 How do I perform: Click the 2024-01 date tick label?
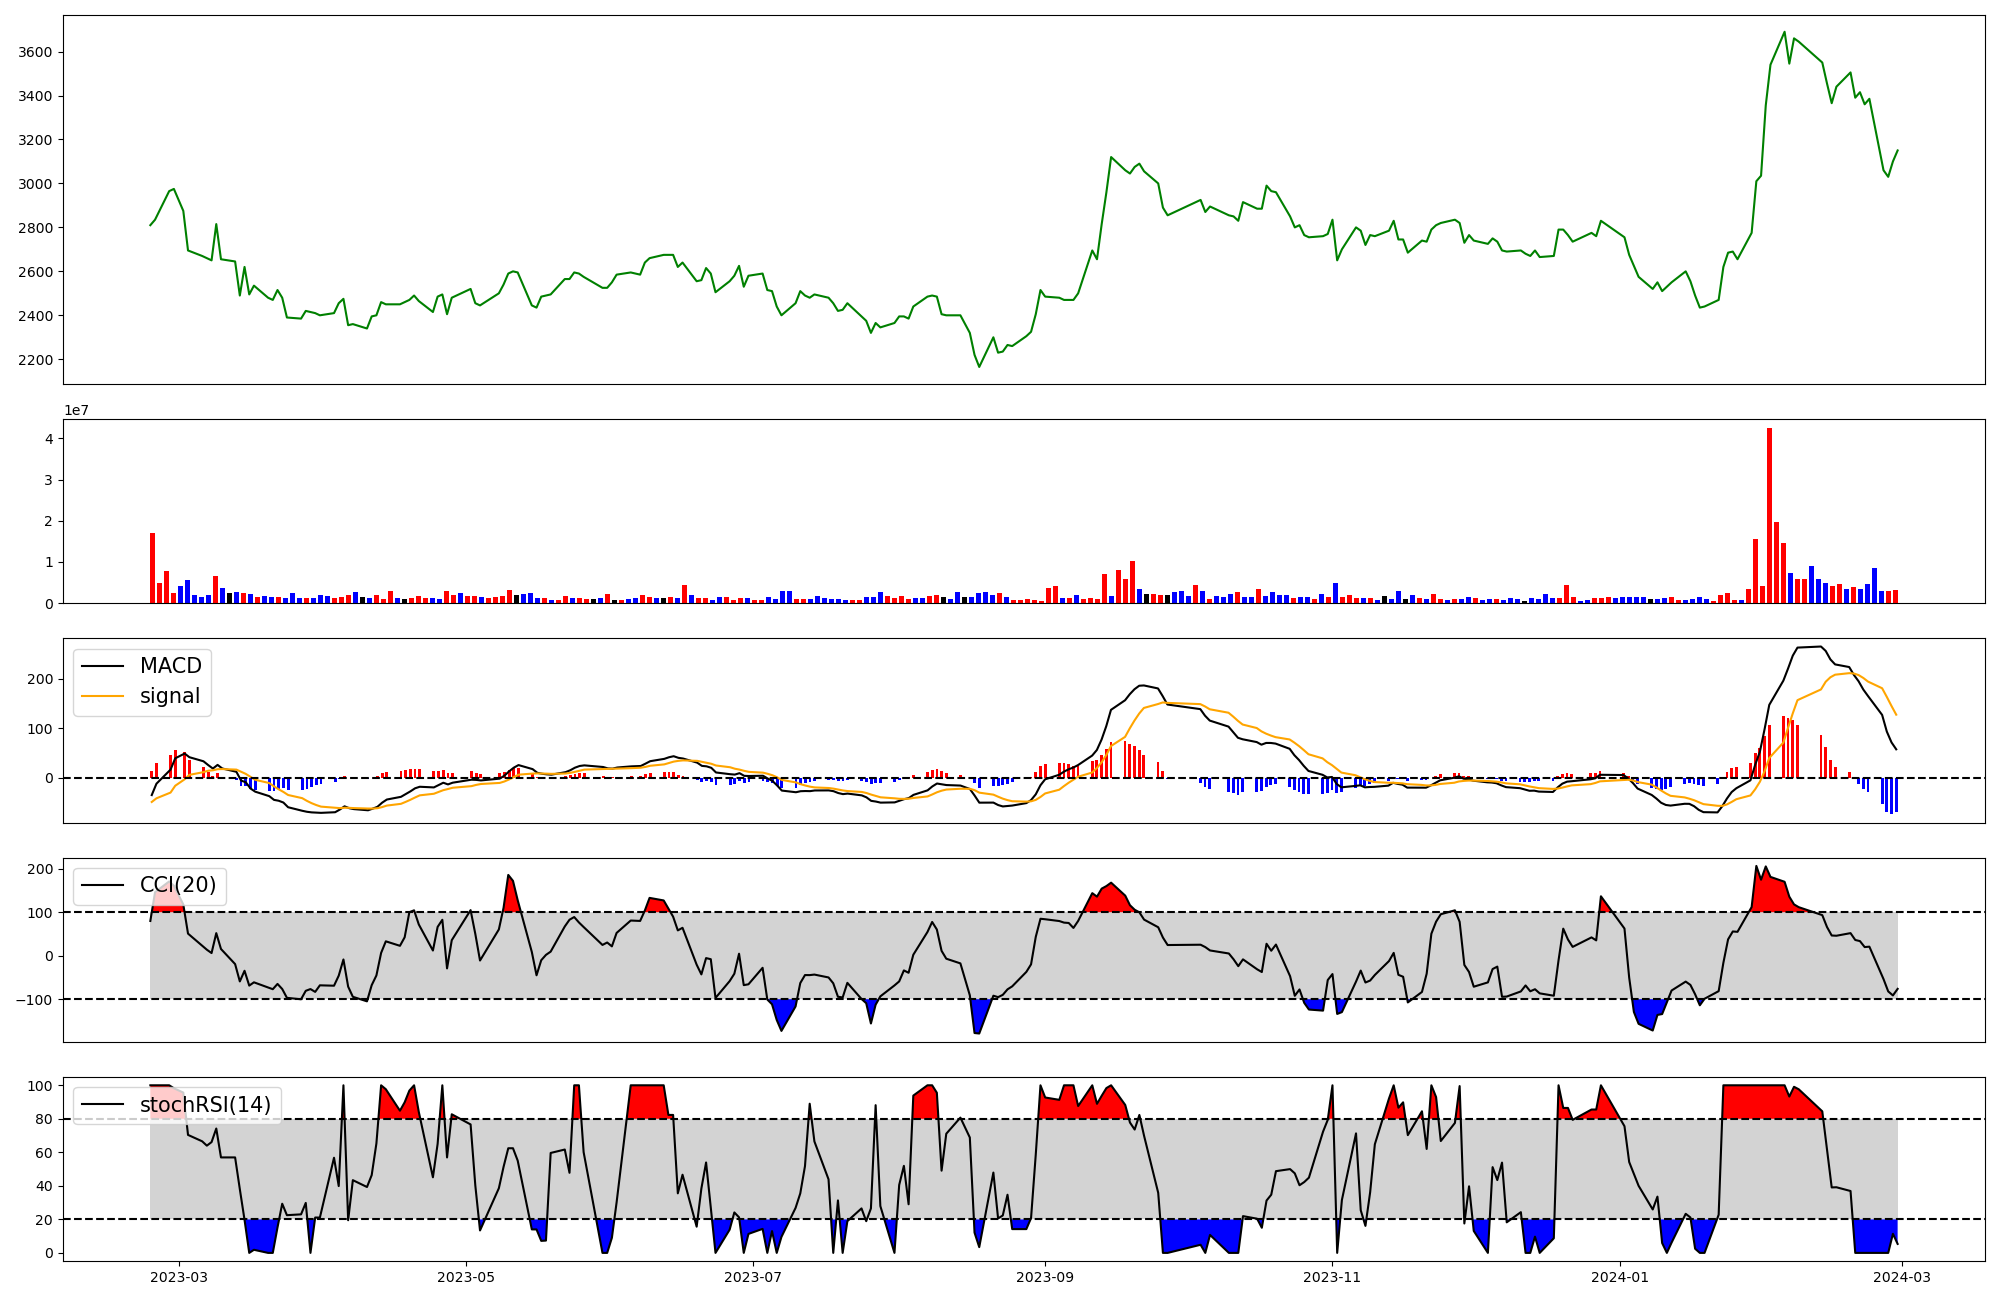pos(1619,1277)
